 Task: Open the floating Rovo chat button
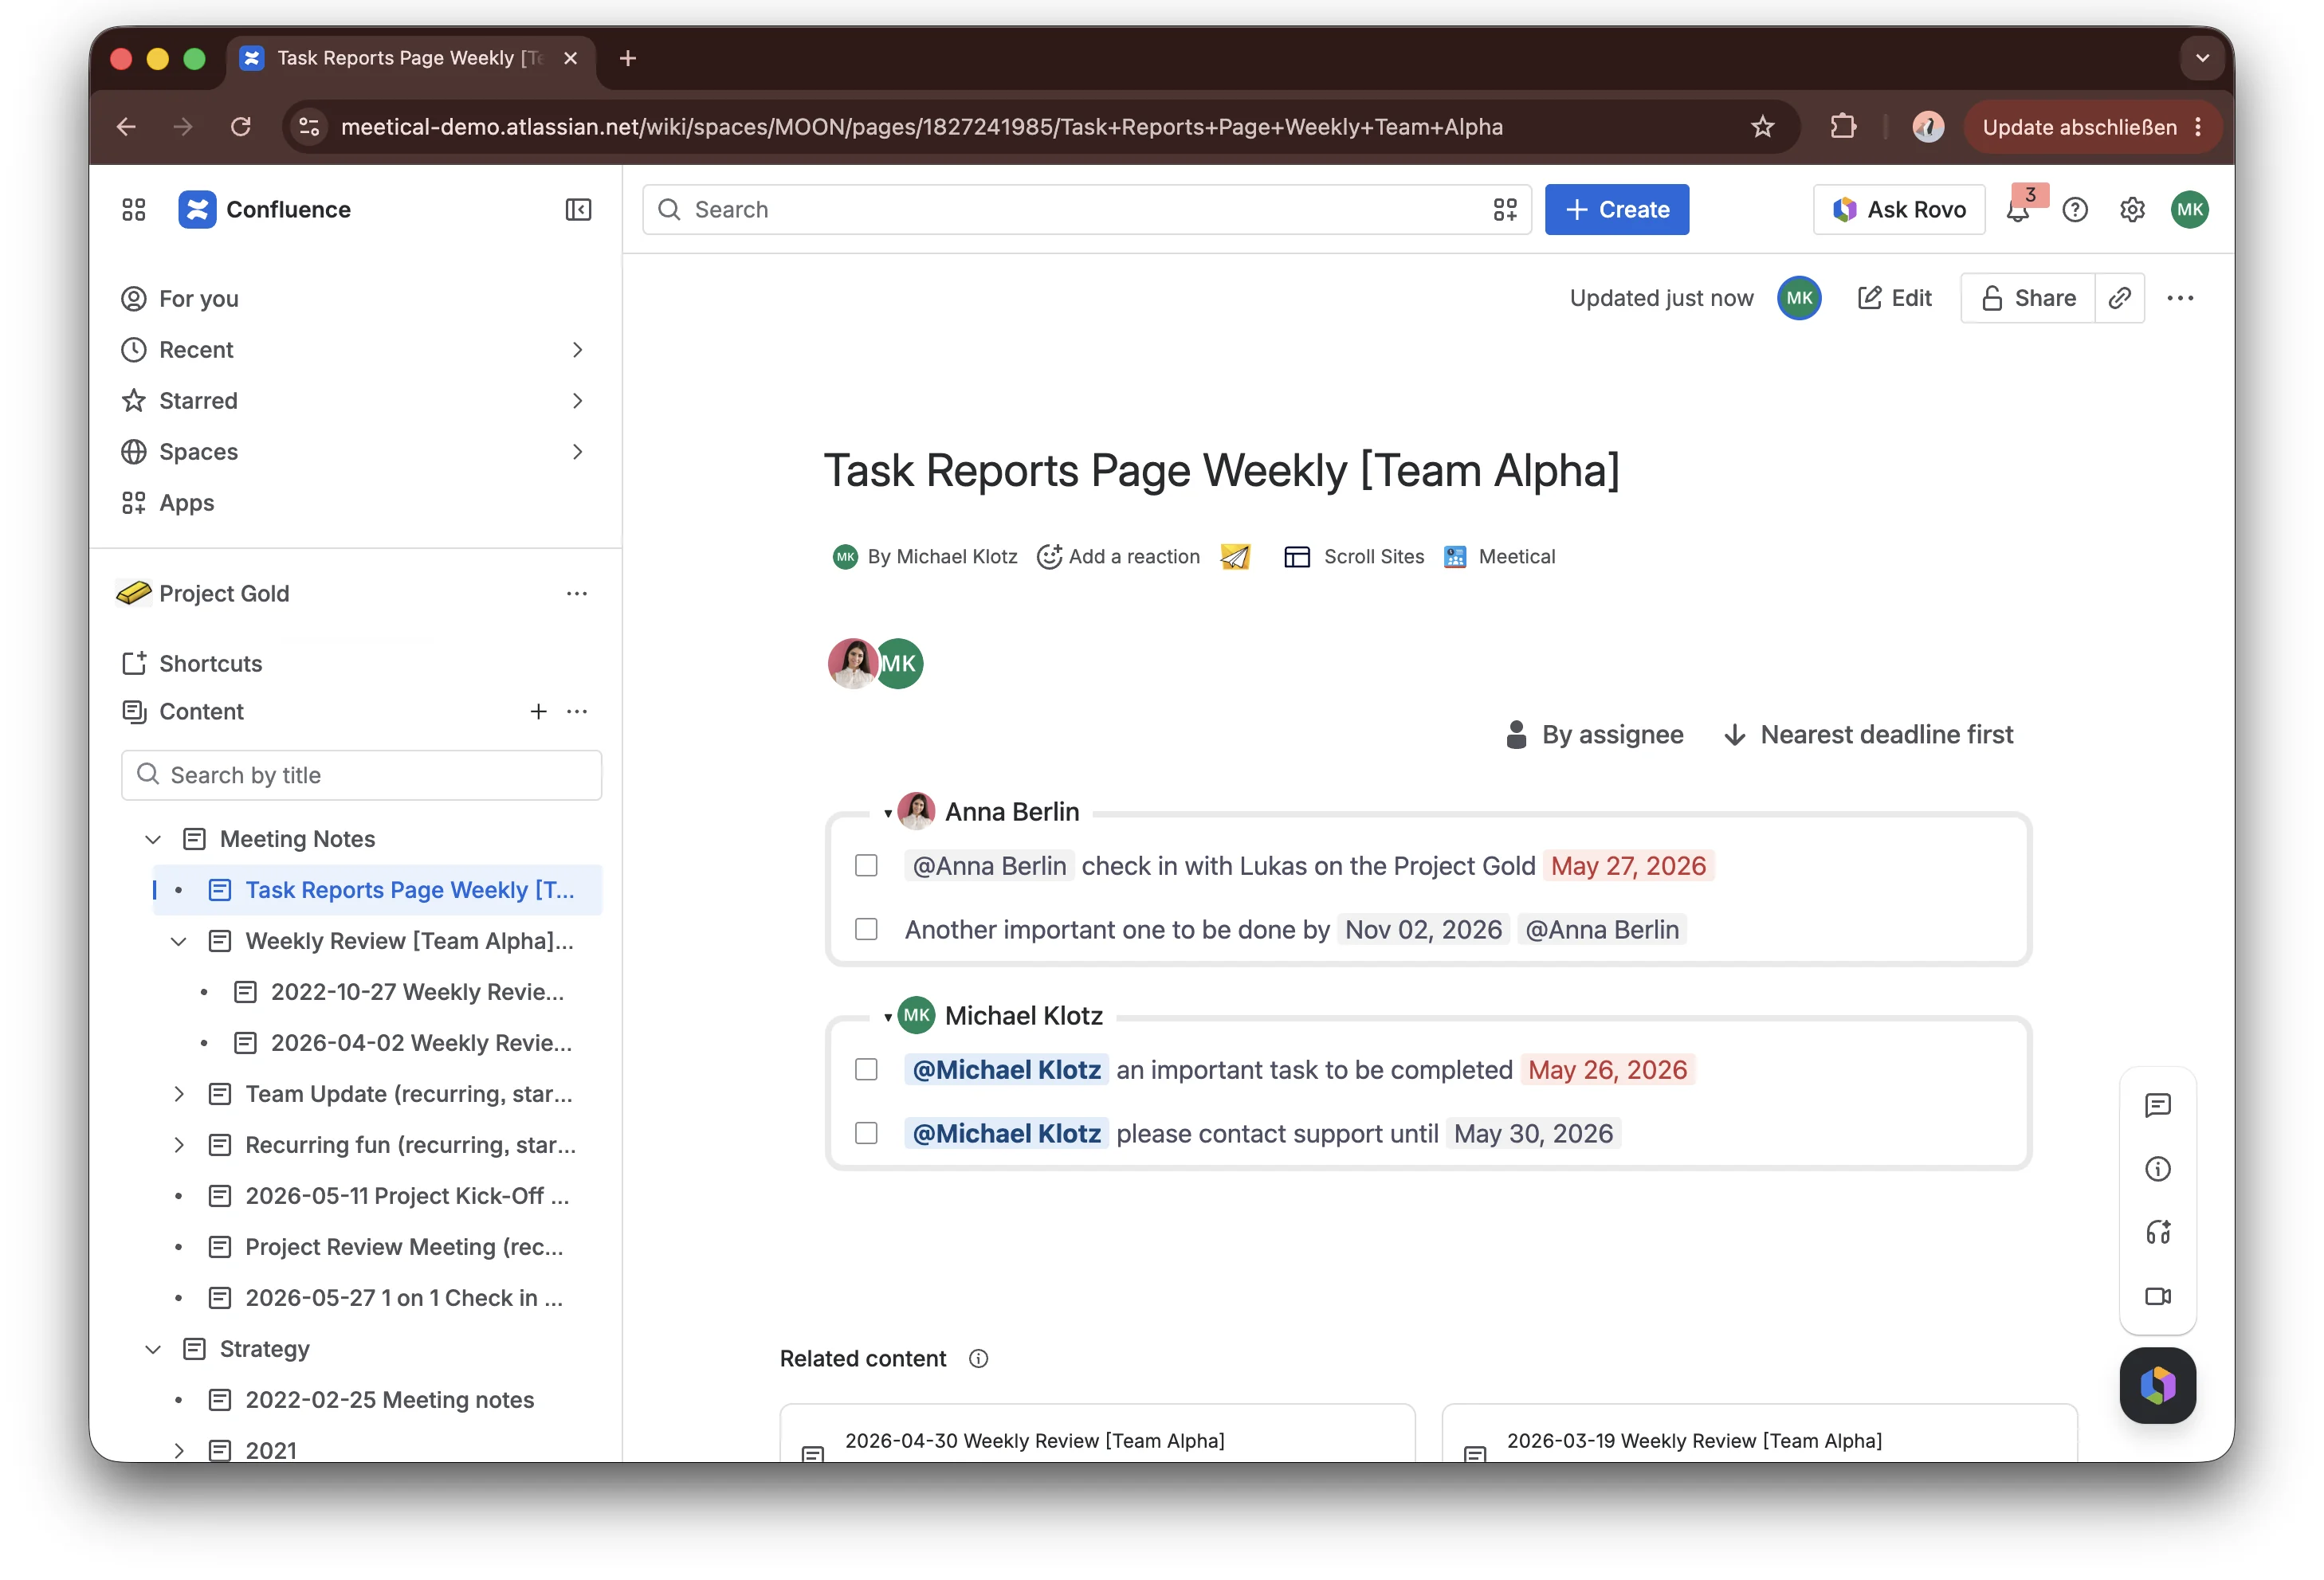point(2157,1385)
